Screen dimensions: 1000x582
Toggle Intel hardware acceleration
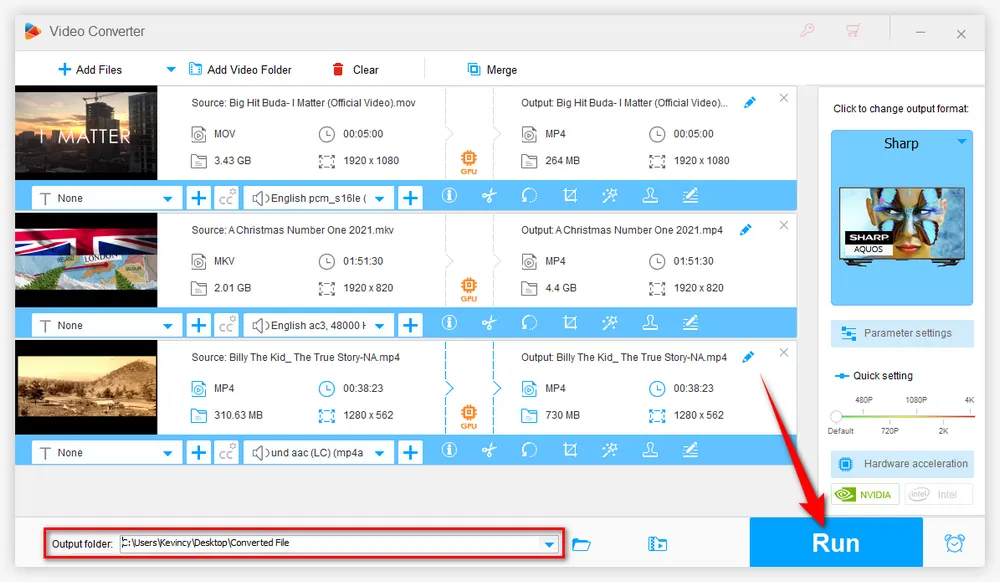pos(939,495)
